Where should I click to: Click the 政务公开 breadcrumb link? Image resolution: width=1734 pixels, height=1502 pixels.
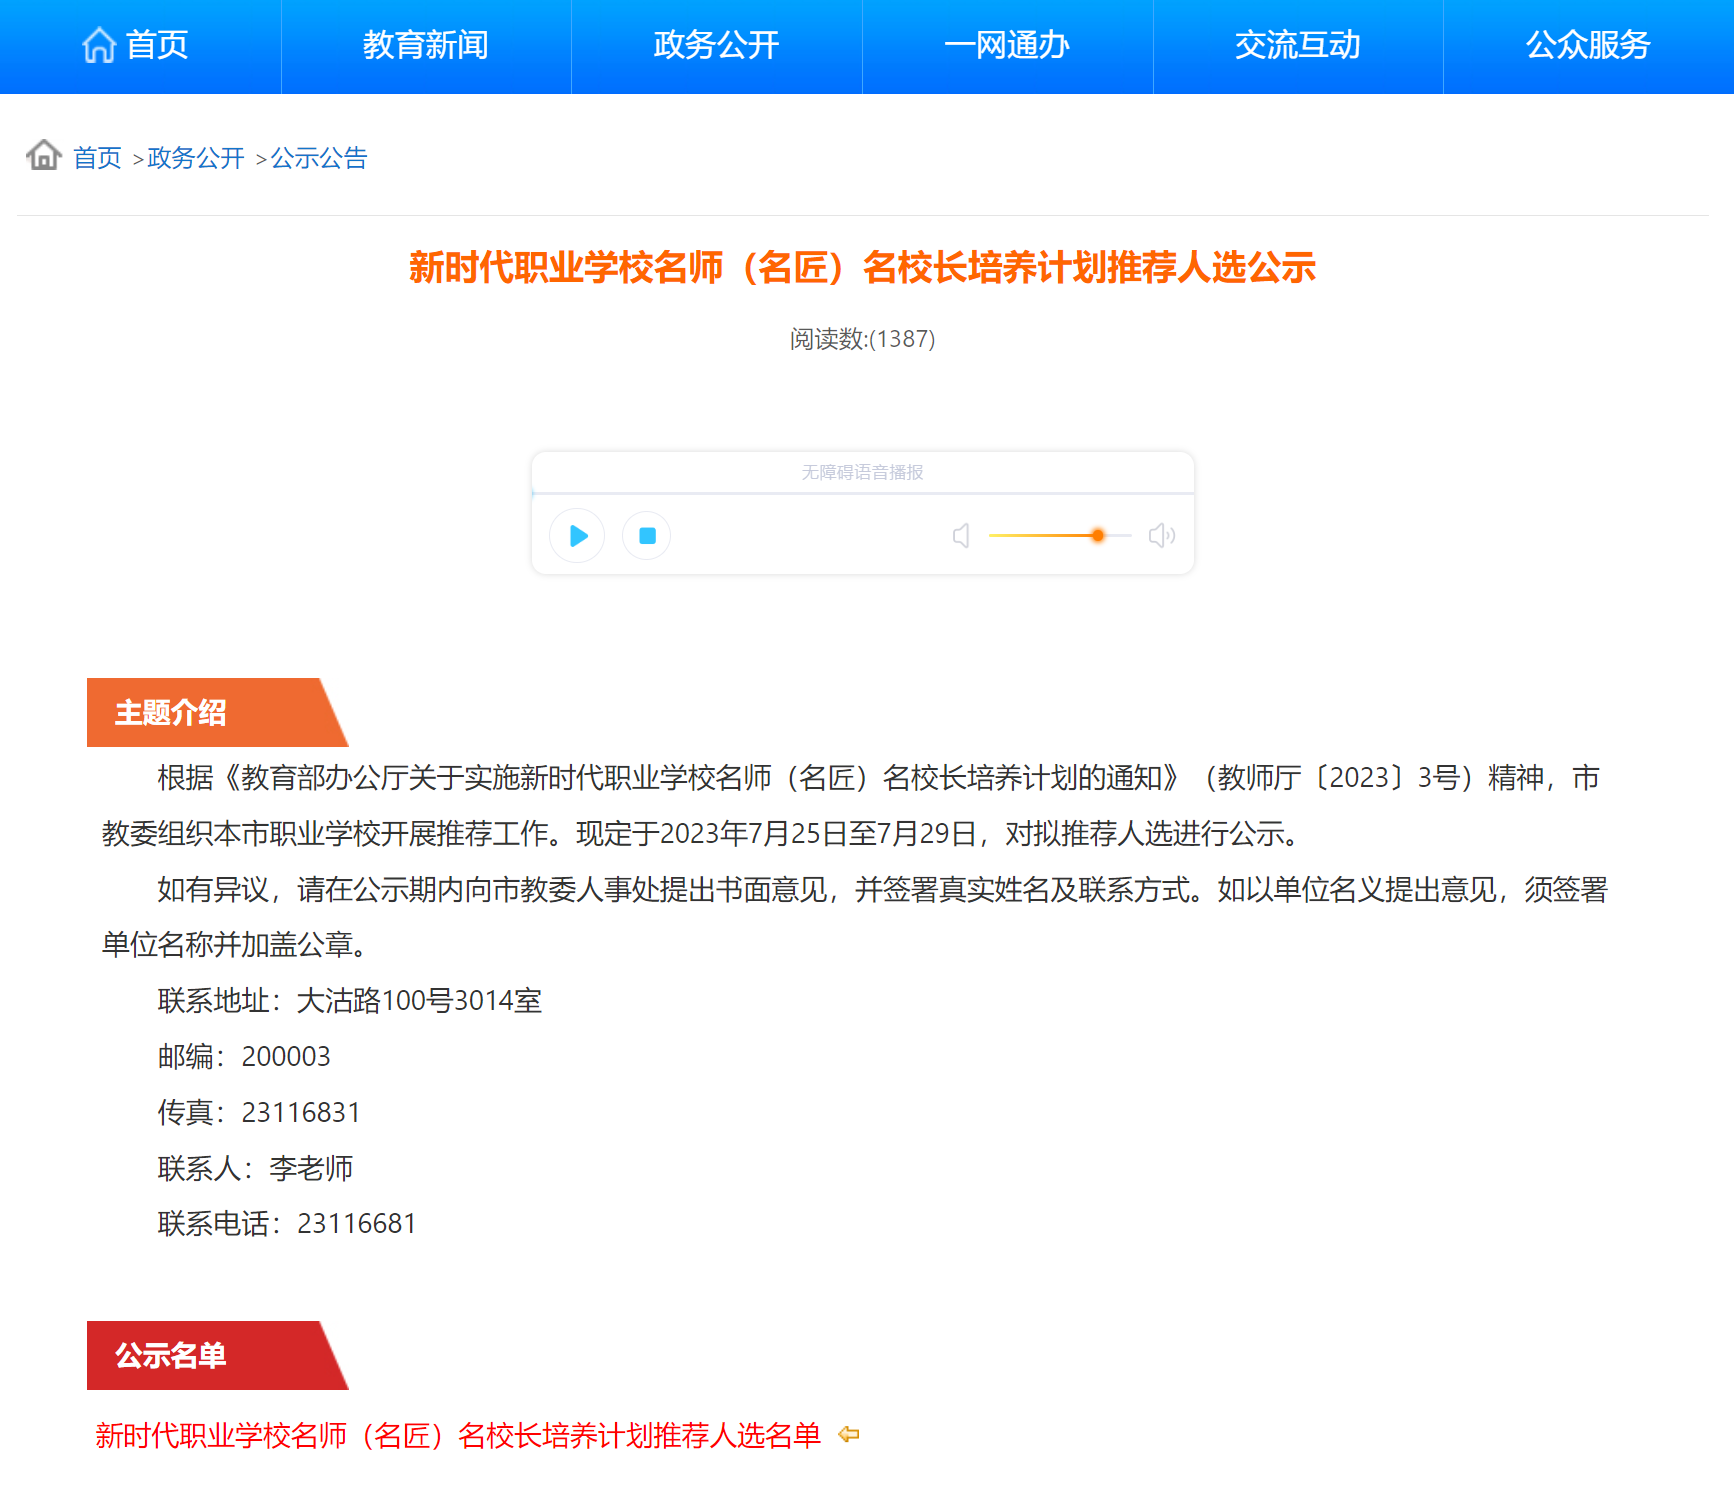pyautogui.click(x=196, y=158)
